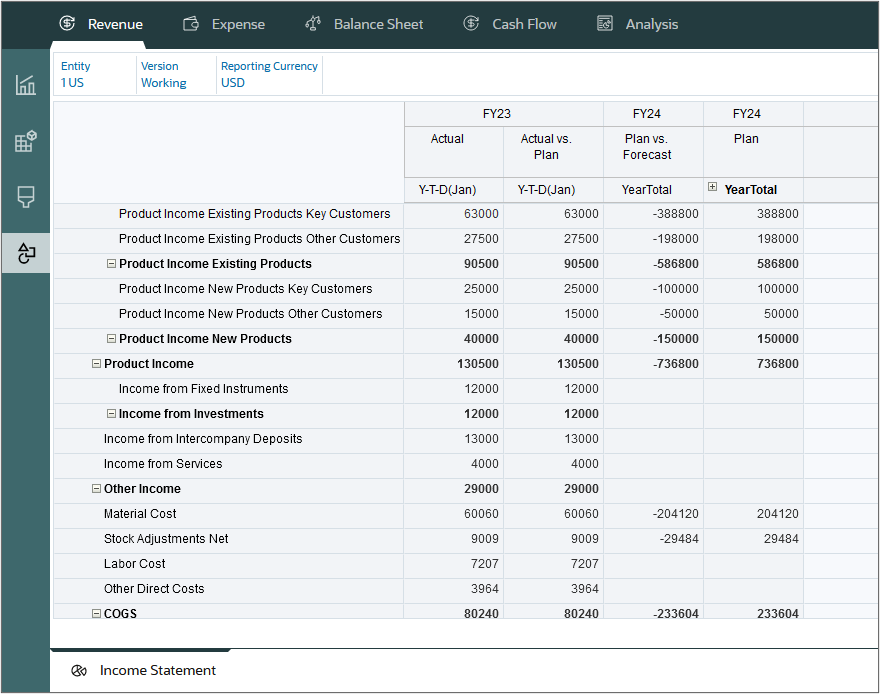Switch to the Cash Flow tab

[x=509, y=23]
